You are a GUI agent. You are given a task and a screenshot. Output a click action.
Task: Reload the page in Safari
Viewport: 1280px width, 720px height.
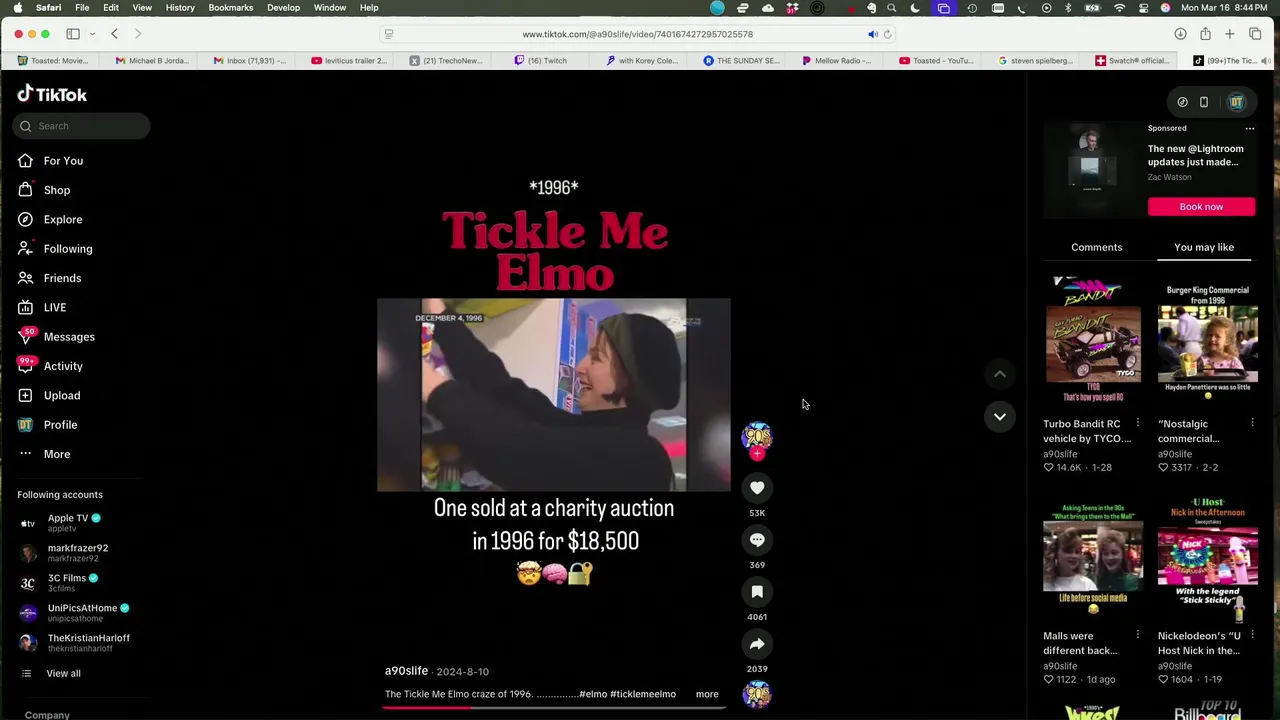tap(887, 34)
